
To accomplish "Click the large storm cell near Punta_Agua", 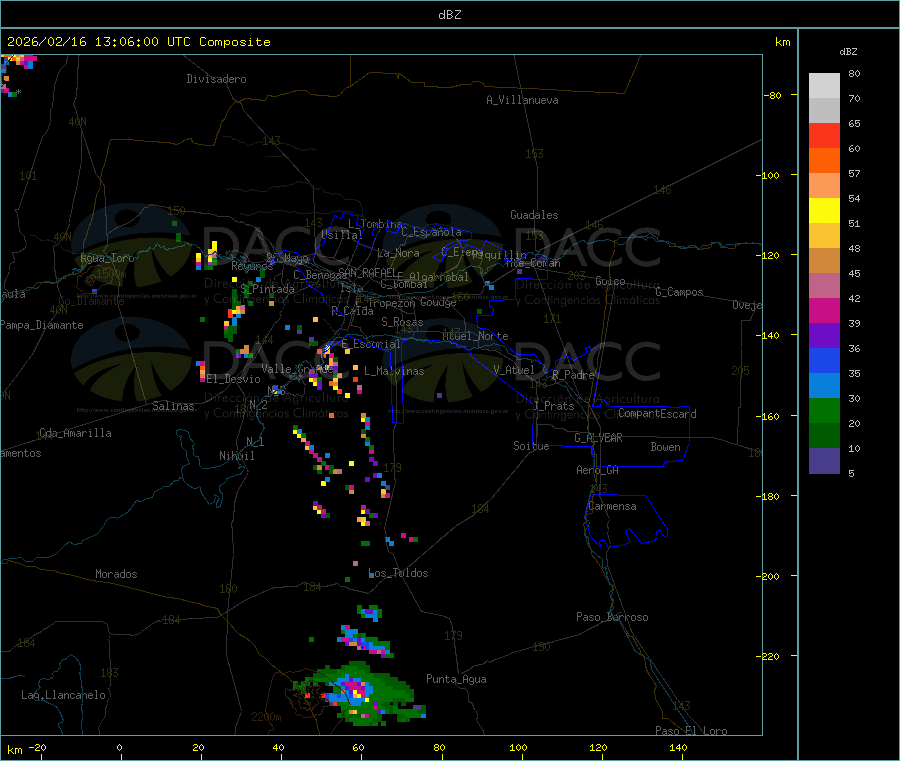I will [359, 692].
